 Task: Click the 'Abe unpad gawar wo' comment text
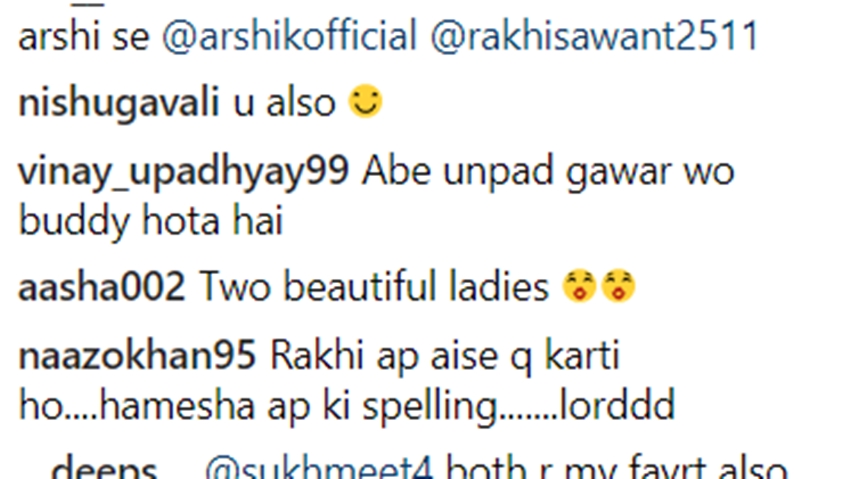[548, 171]
